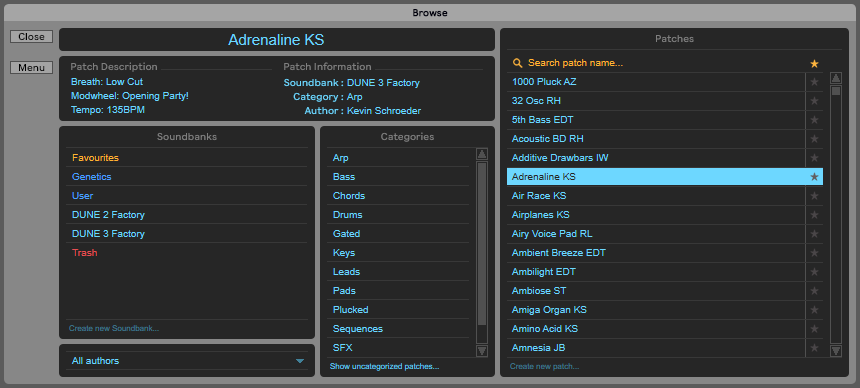Click the Patches list scroll down arrow

pos(836,351)
